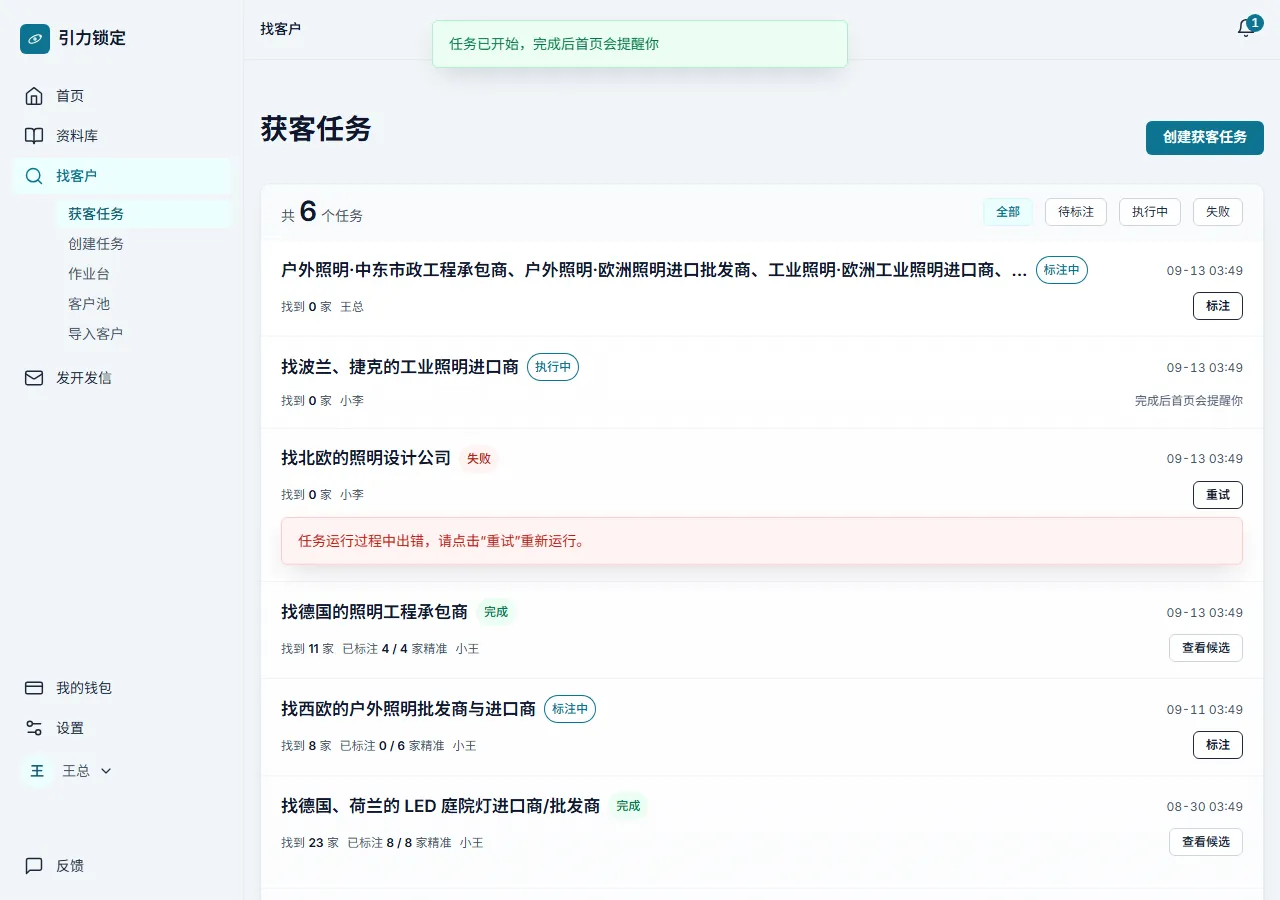Image resolution: width=1280 pixels, height=900 pixels.
Task: Select the 全部 filter tab
Action: pyautogui.click(x=1008, y=212)
